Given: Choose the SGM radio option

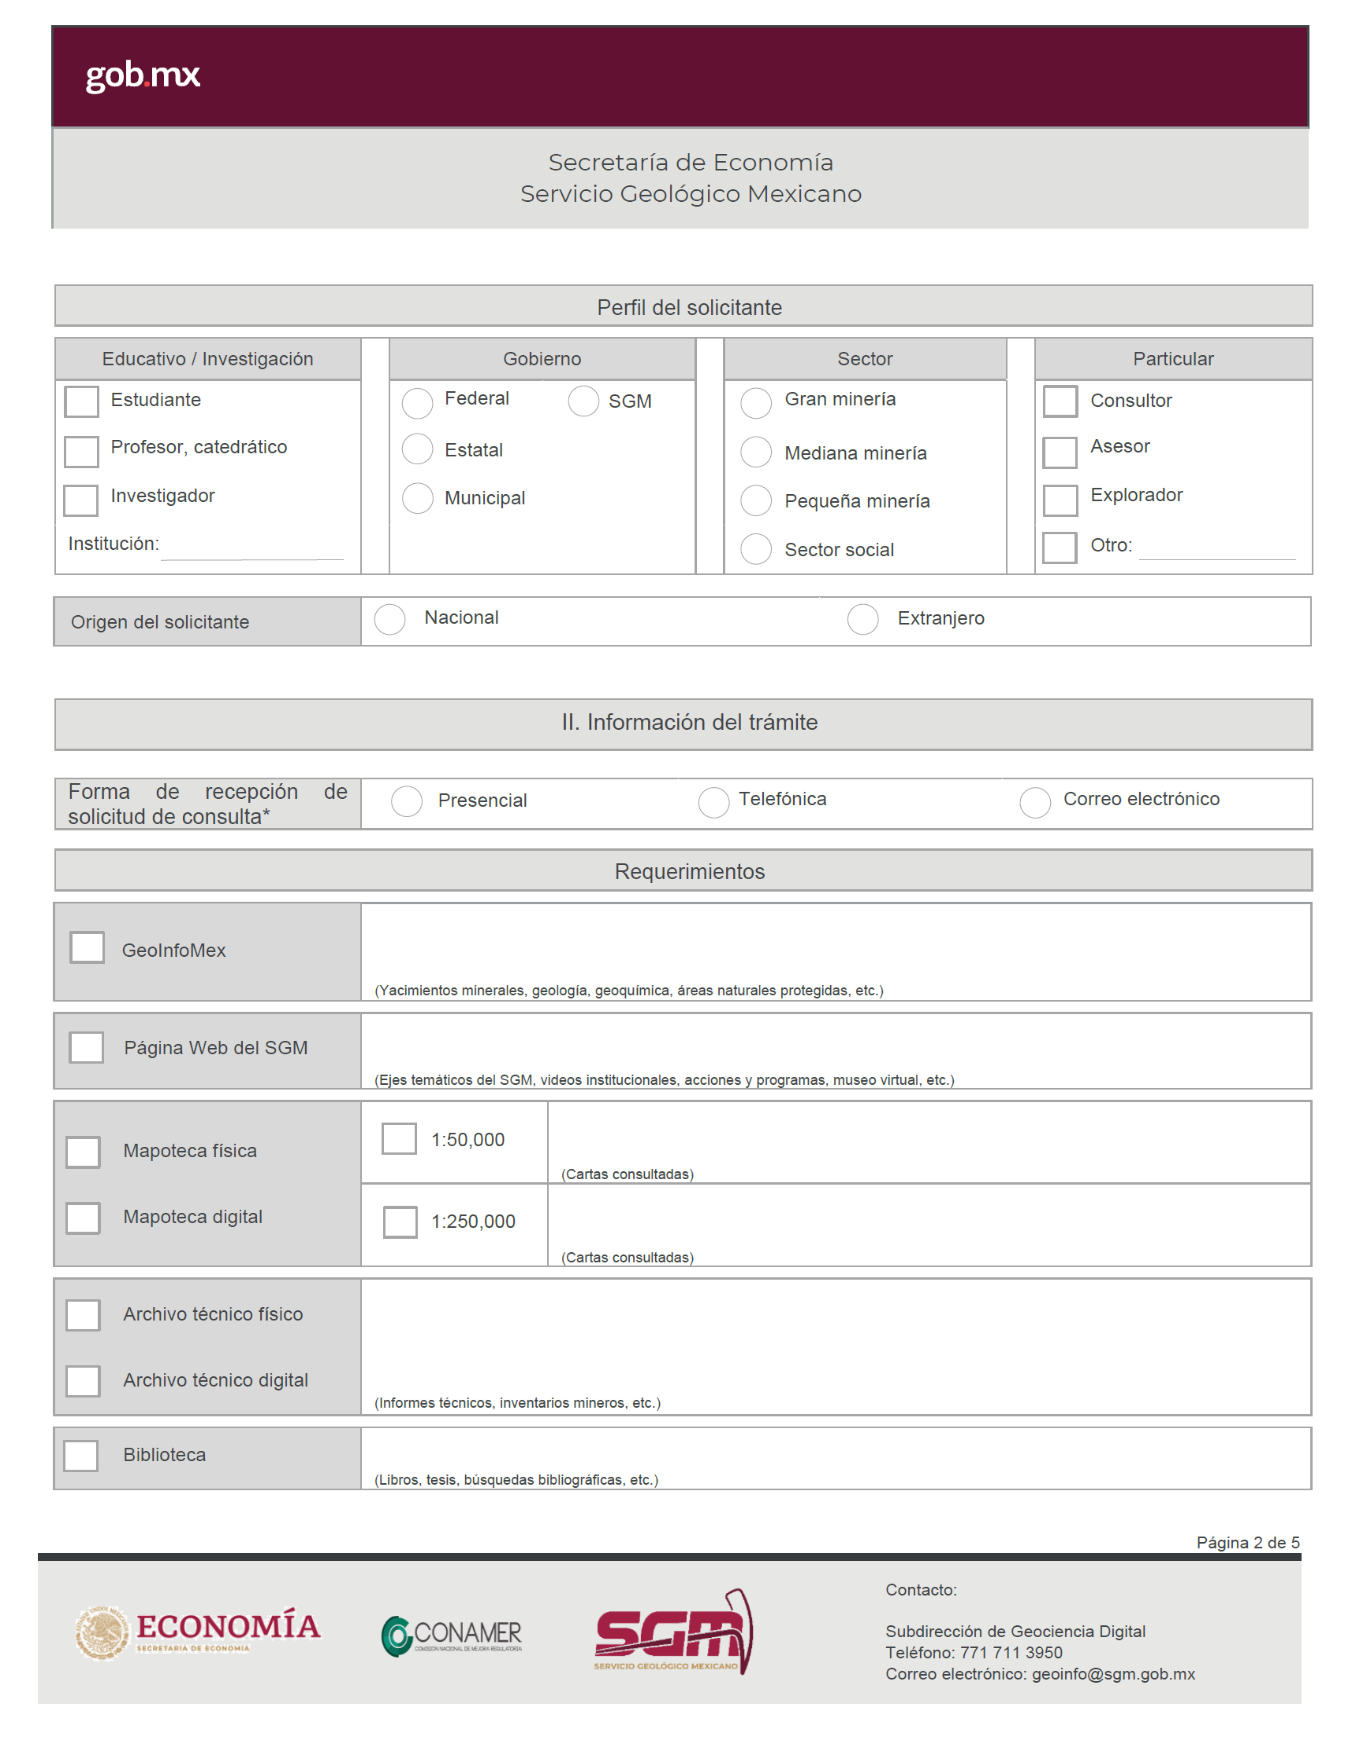Looking at the screenshot, I should 583,401.
